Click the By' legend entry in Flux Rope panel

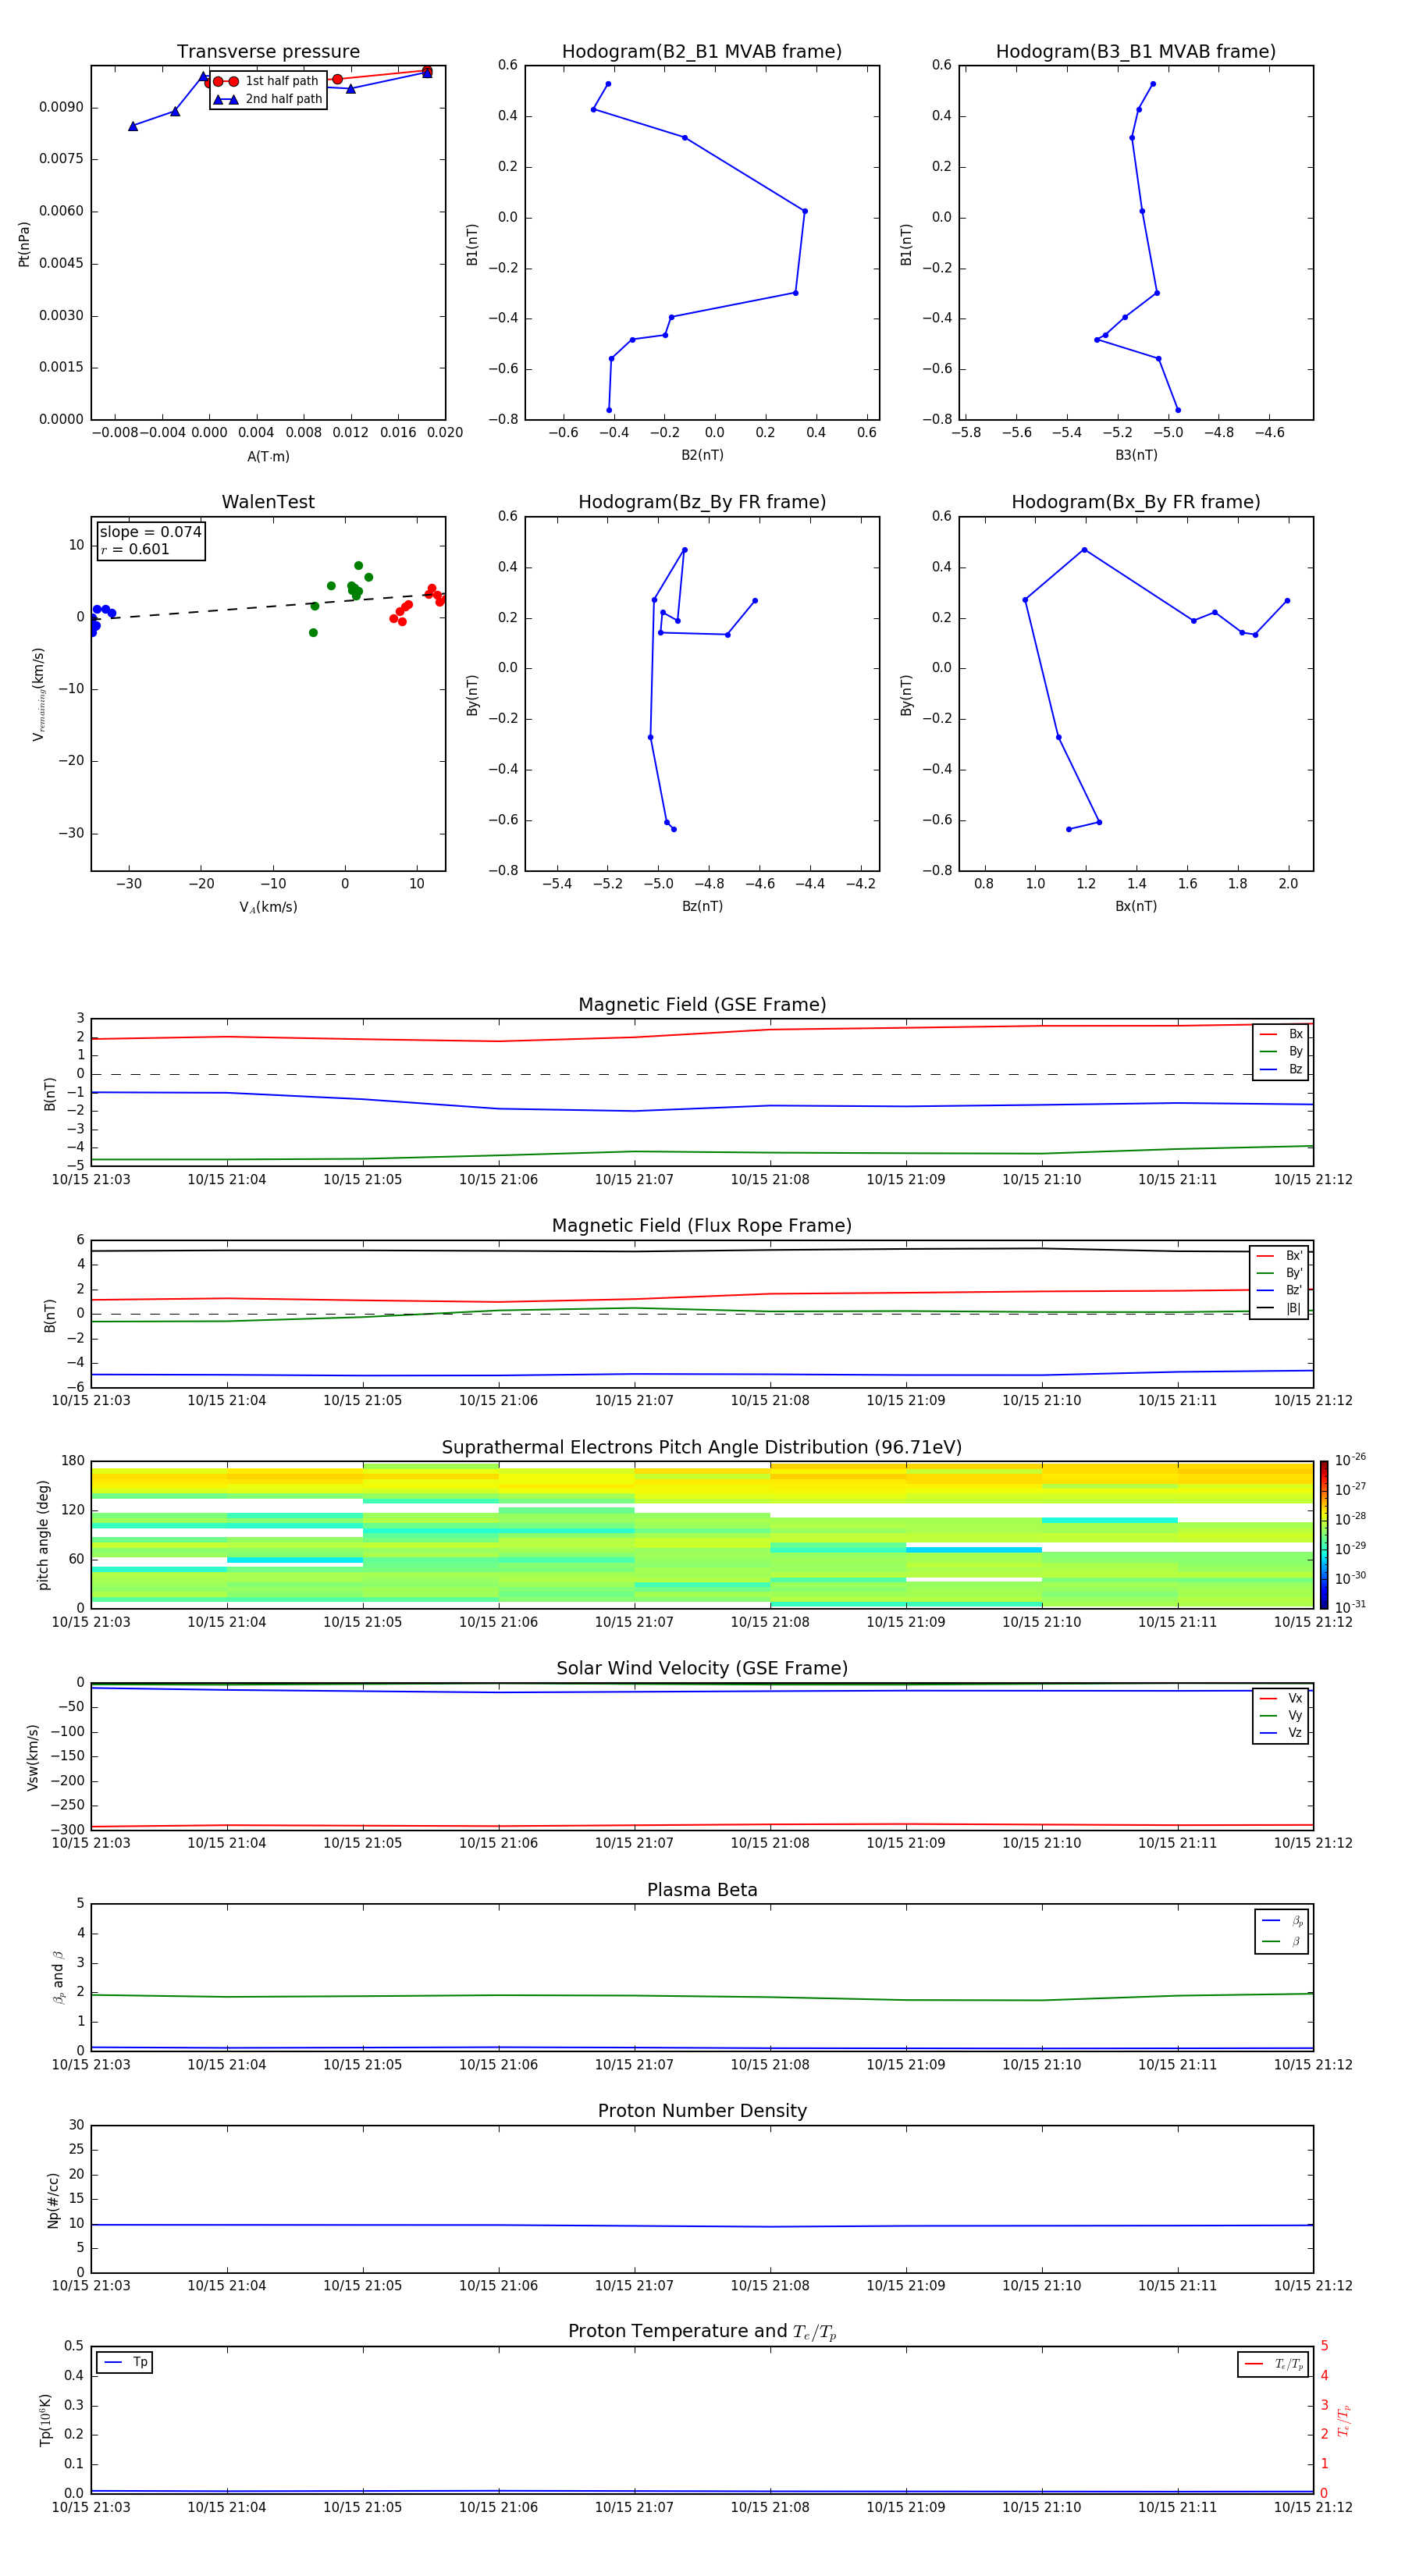pos(1279,1273)
